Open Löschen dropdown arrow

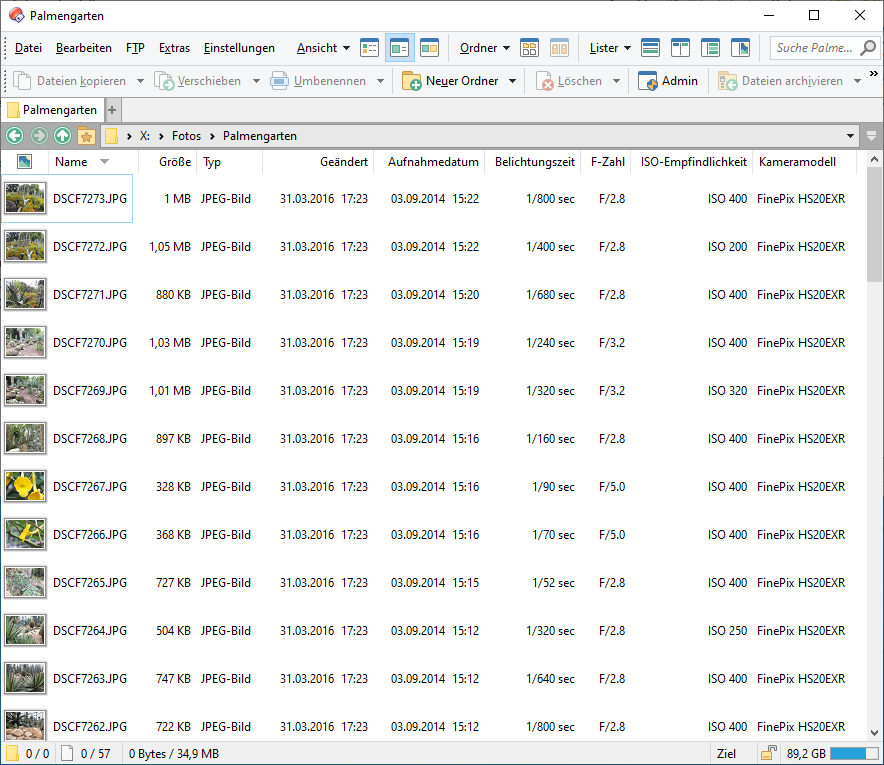click(x=616, y=81)
